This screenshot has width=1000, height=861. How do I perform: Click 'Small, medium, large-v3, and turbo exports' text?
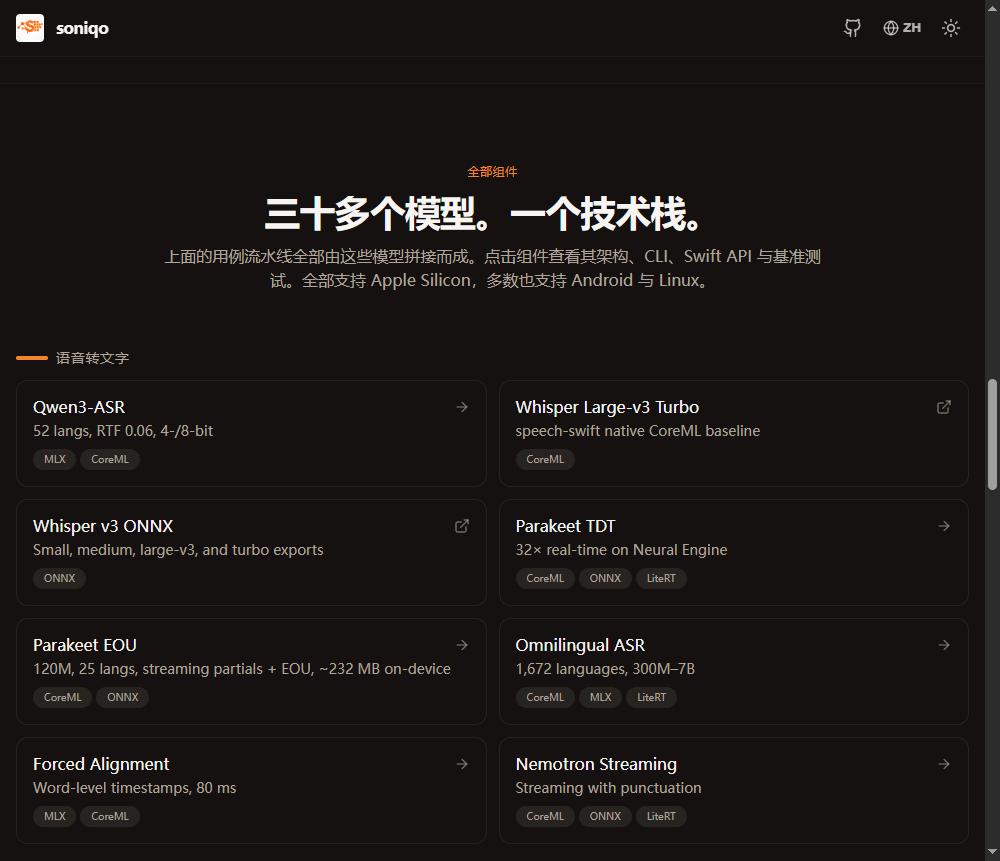[178, 550]
